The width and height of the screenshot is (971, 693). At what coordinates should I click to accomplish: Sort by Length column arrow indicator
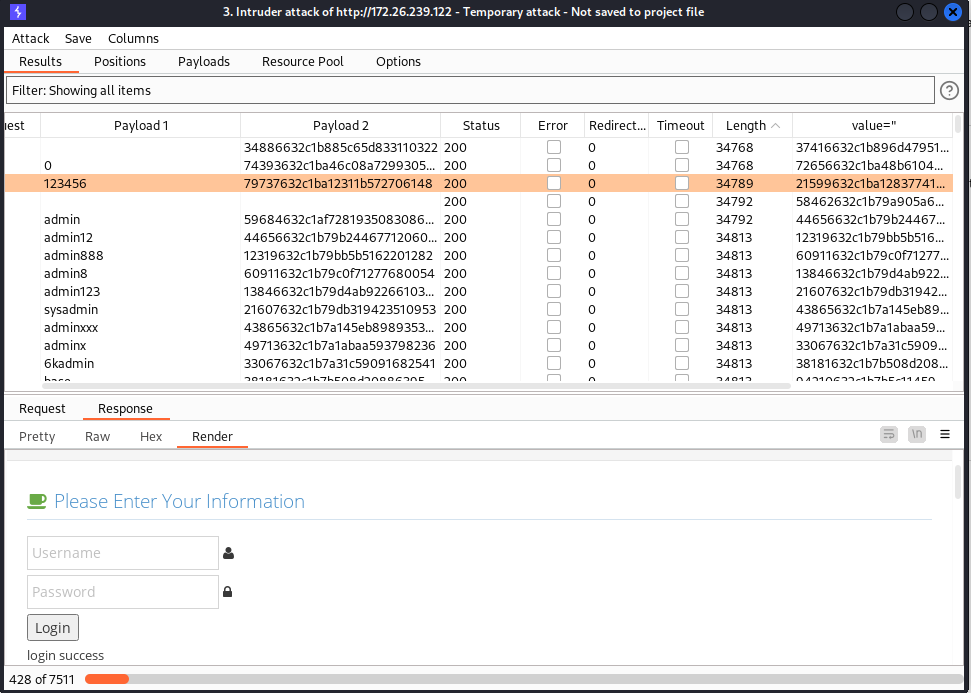775,126
